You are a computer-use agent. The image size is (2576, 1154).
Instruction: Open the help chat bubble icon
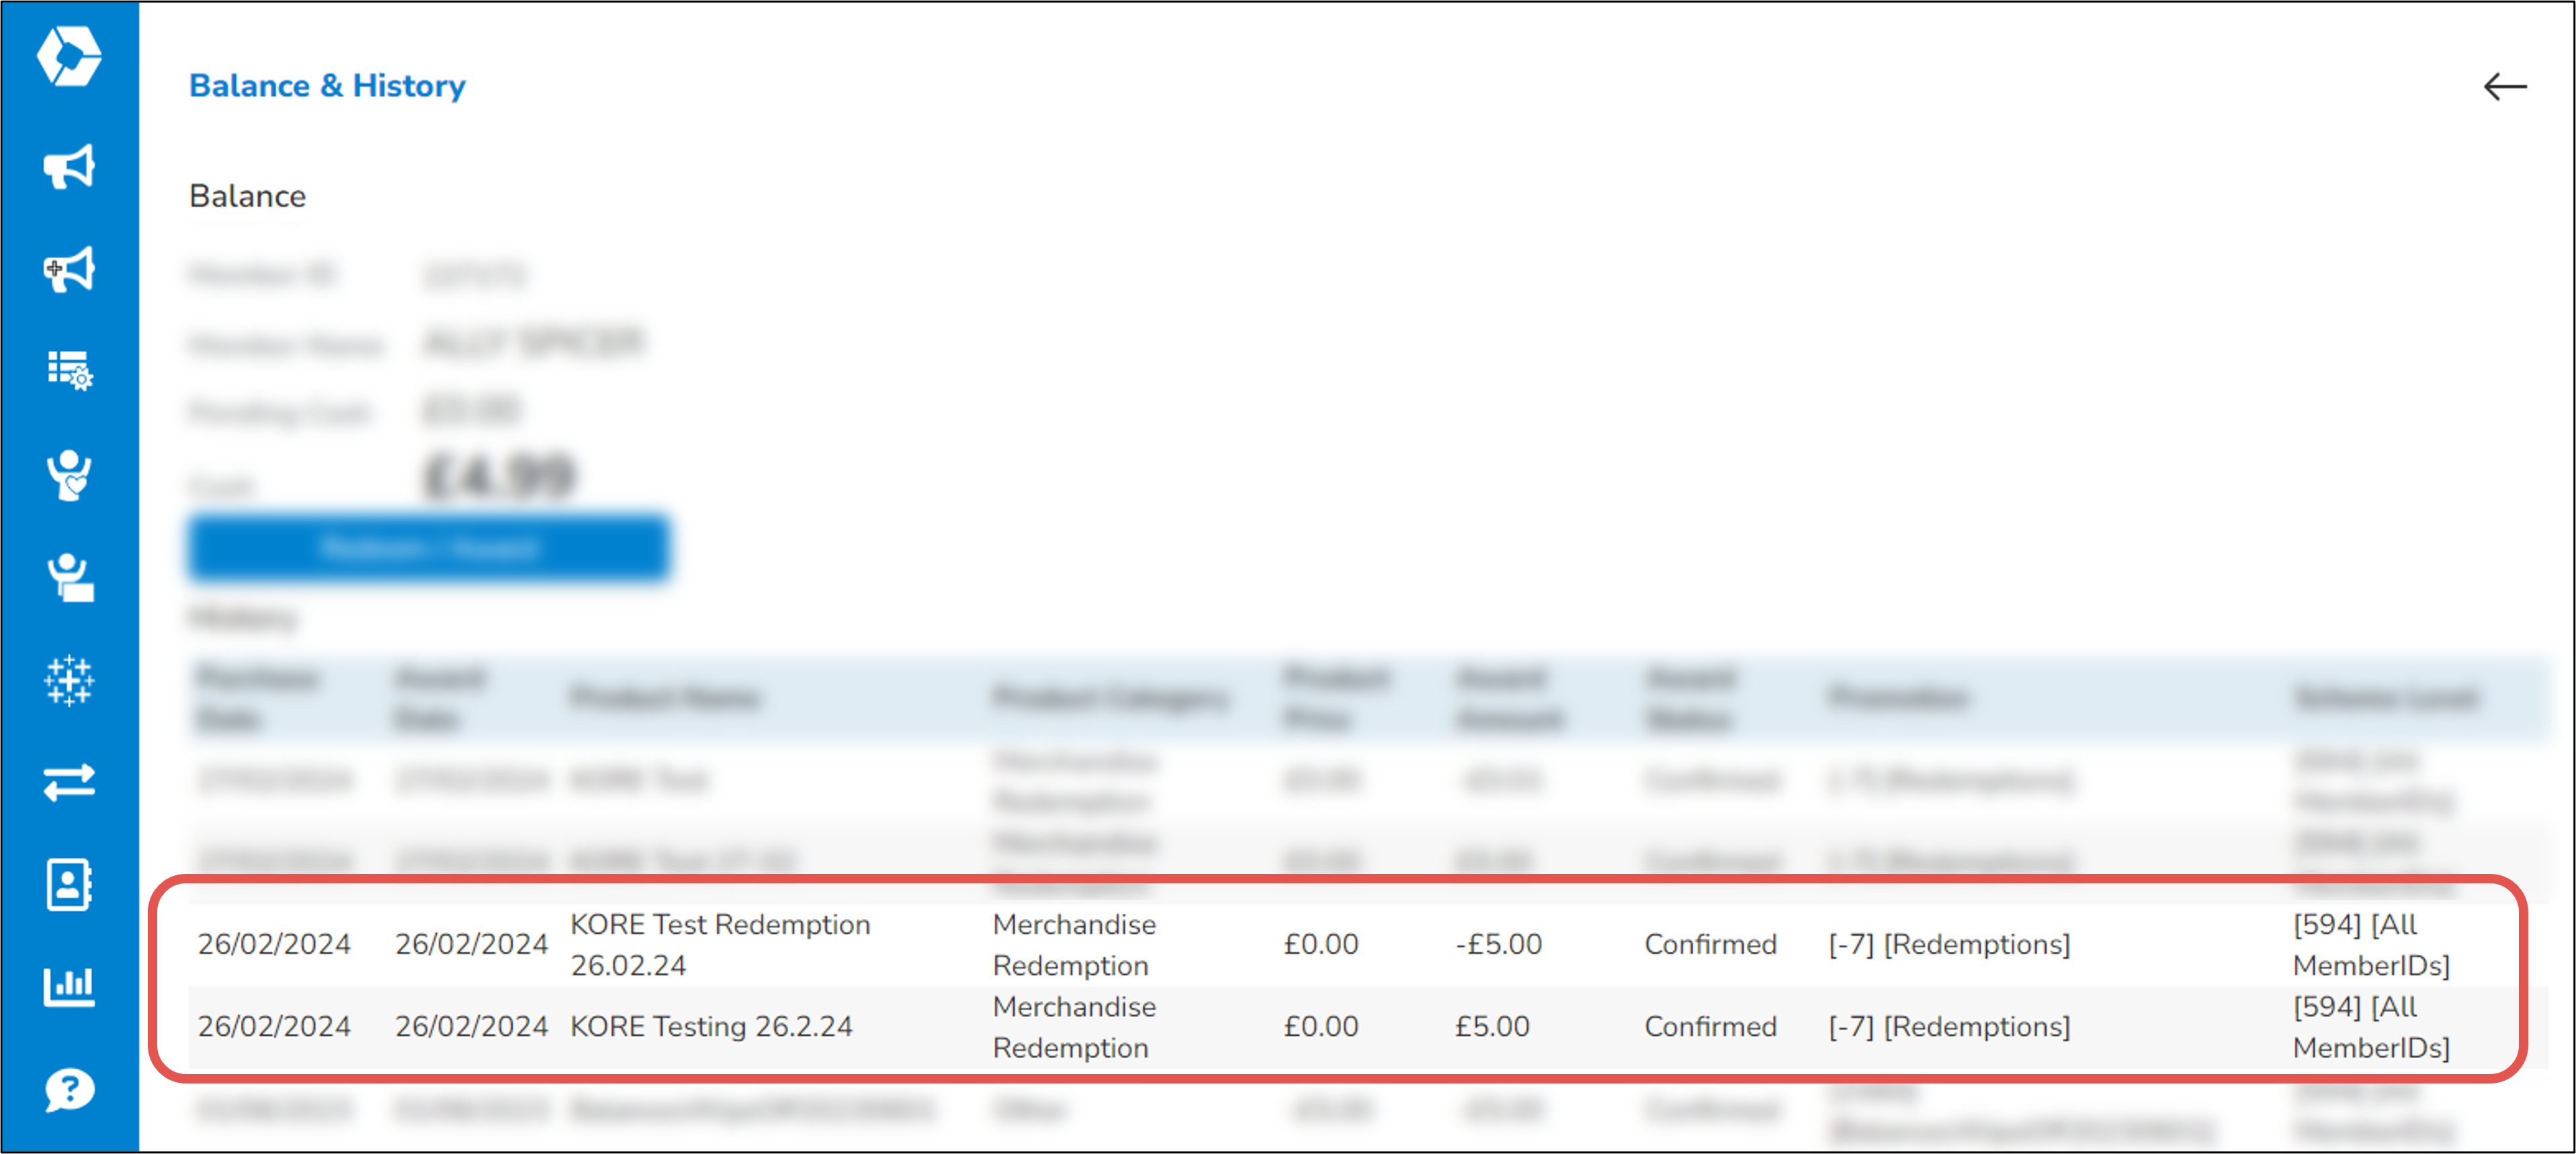coord(70,1090)
